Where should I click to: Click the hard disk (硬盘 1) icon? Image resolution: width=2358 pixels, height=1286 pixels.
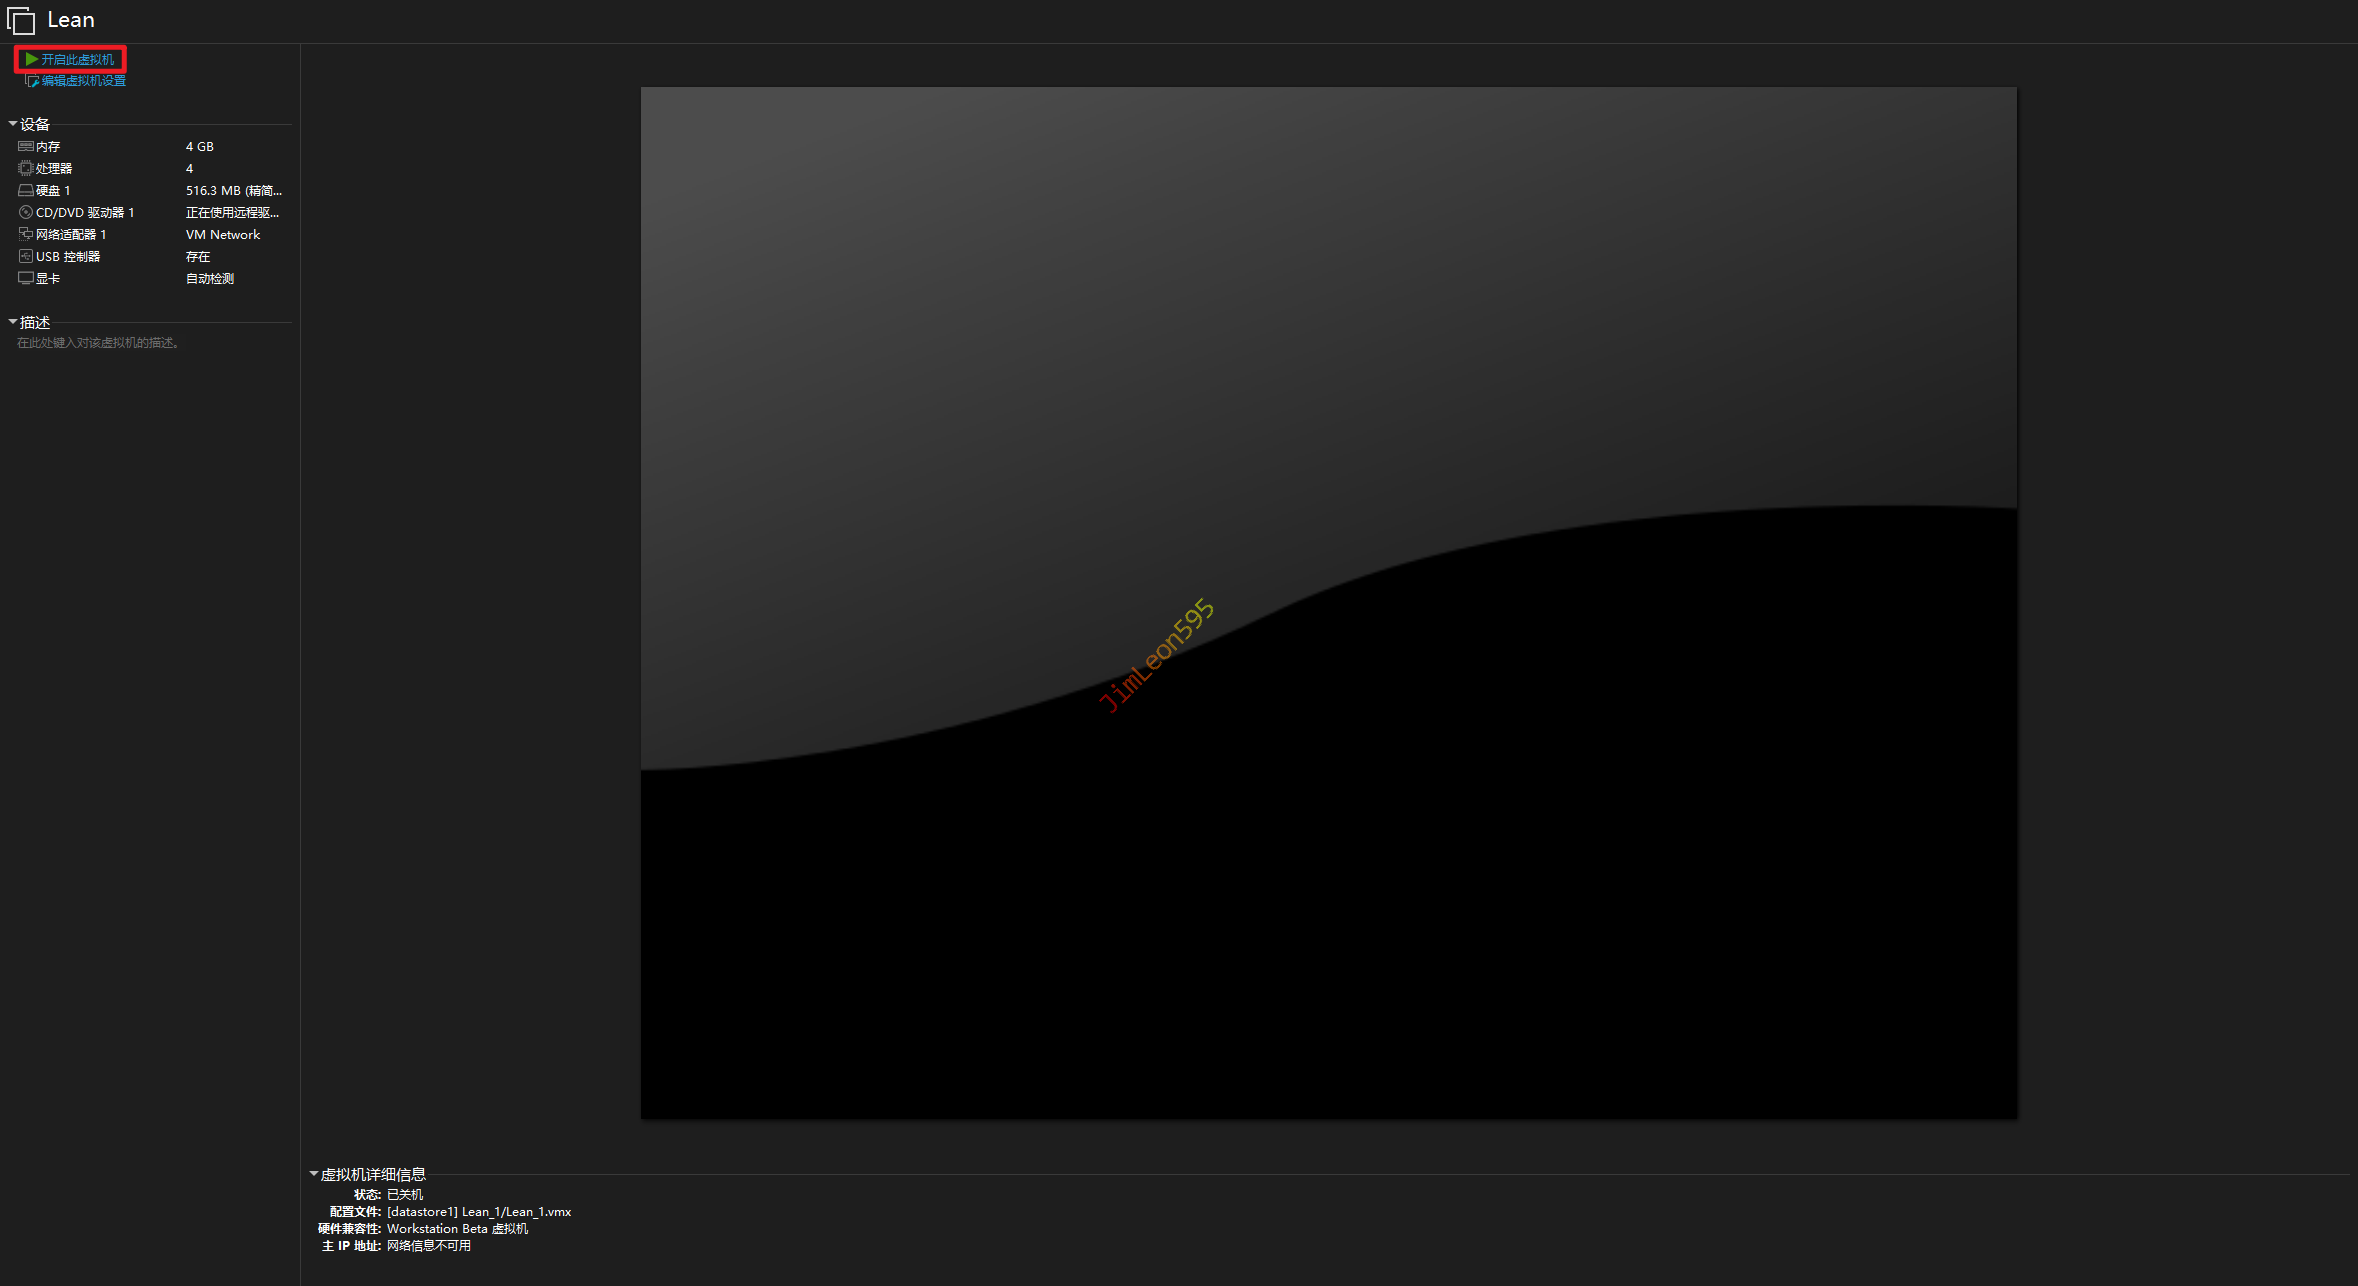click(26, 191)
